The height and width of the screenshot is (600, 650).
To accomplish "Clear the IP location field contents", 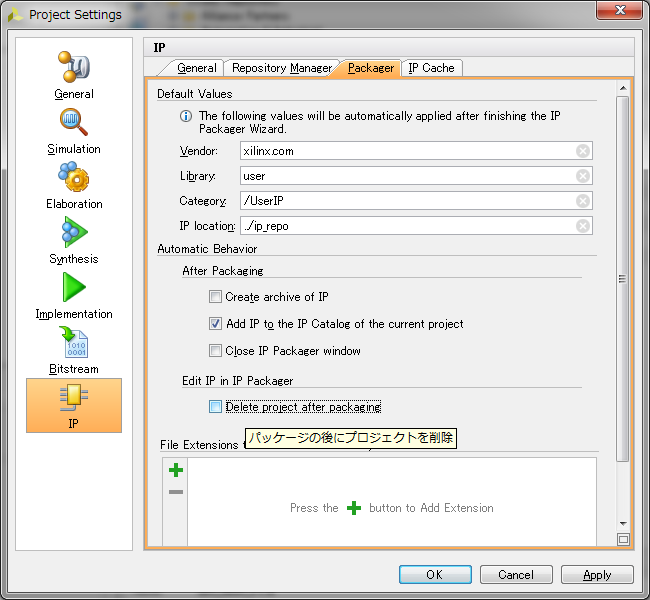I will 583,226.
